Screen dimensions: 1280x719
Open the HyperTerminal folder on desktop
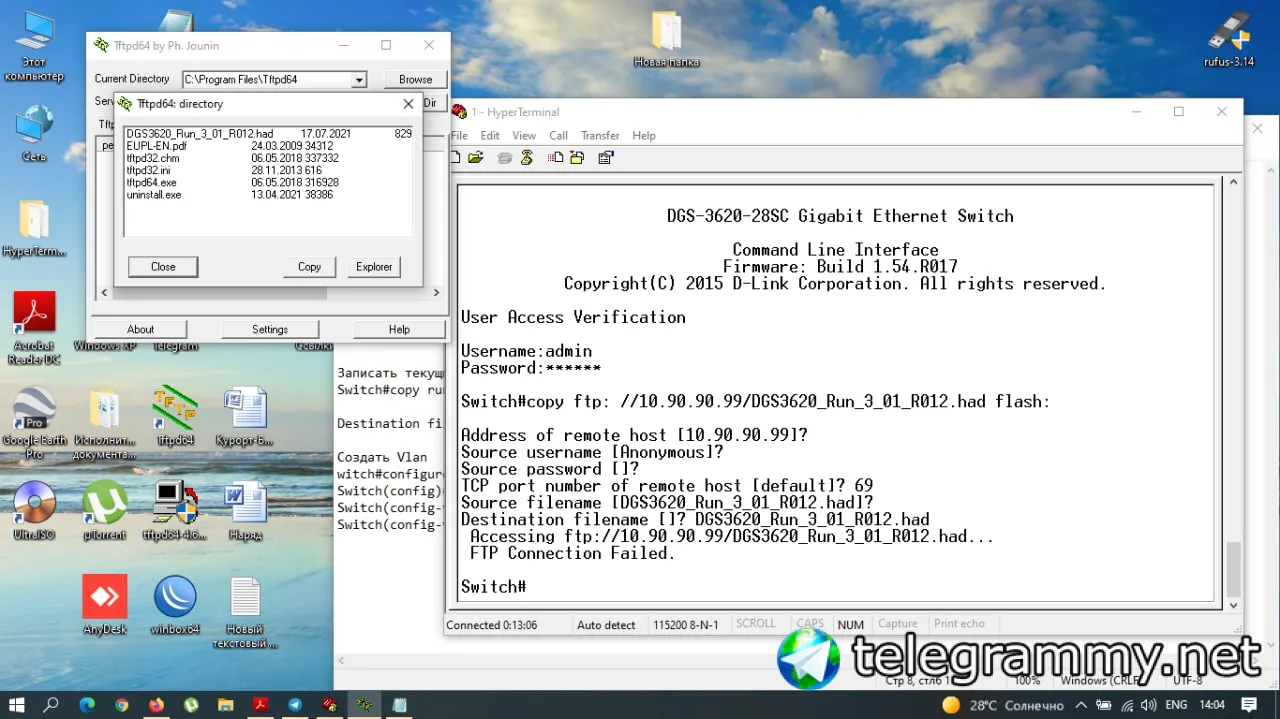pyautogui.click(x=34, y=228)
